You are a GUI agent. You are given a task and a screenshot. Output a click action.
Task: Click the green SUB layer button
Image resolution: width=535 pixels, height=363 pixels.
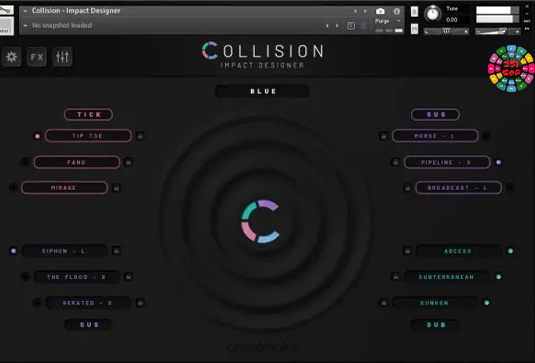coord(435,324)
